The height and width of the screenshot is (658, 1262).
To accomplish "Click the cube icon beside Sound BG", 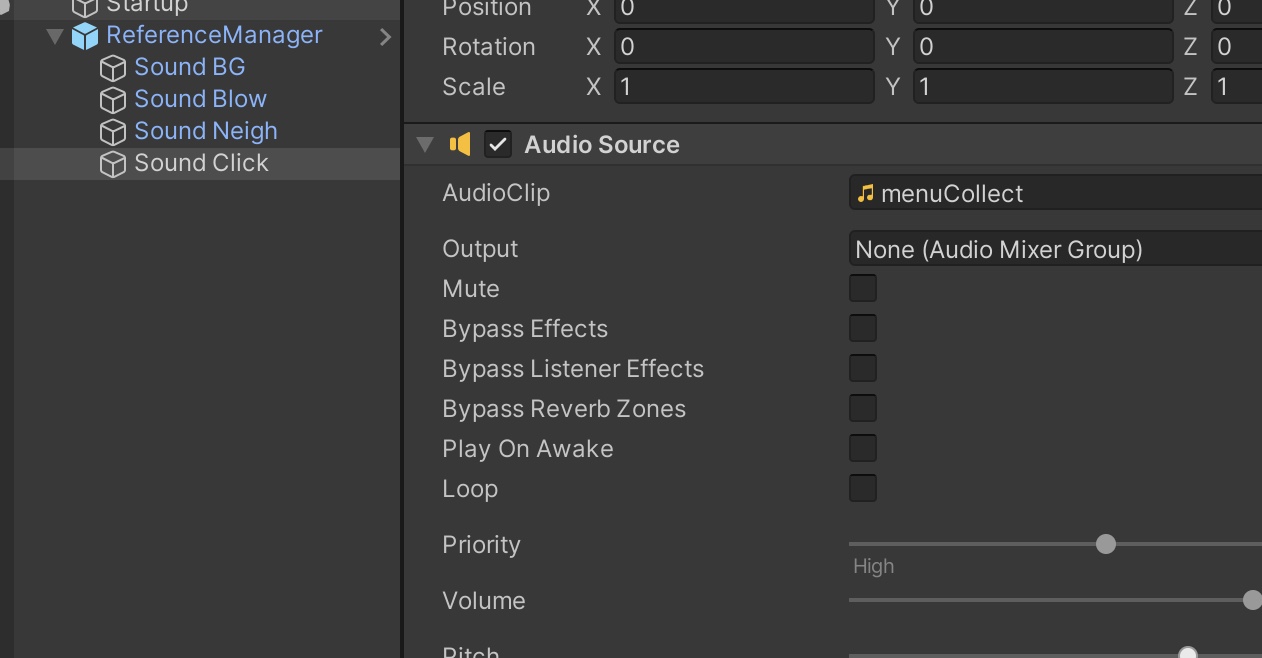I will point(113,66).
